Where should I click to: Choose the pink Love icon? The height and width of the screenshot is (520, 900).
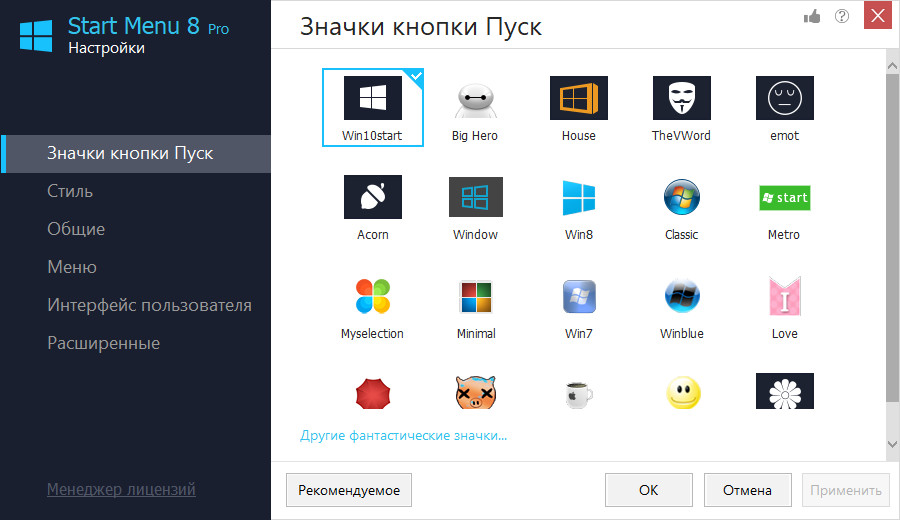click(x=784, y=297)
